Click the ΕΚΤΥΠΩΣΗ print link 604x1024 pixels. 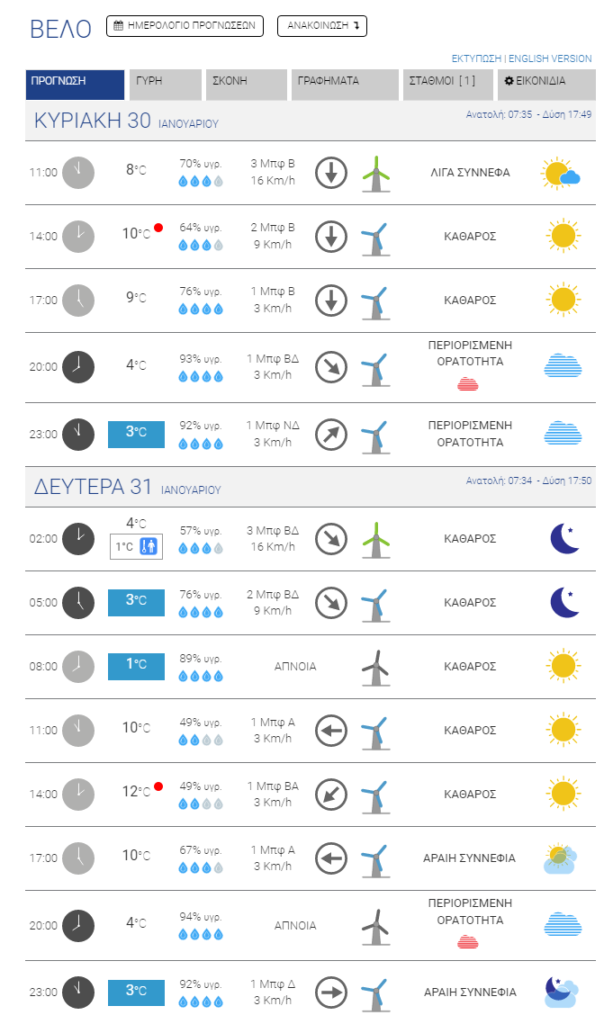click(x=476, y=59)
